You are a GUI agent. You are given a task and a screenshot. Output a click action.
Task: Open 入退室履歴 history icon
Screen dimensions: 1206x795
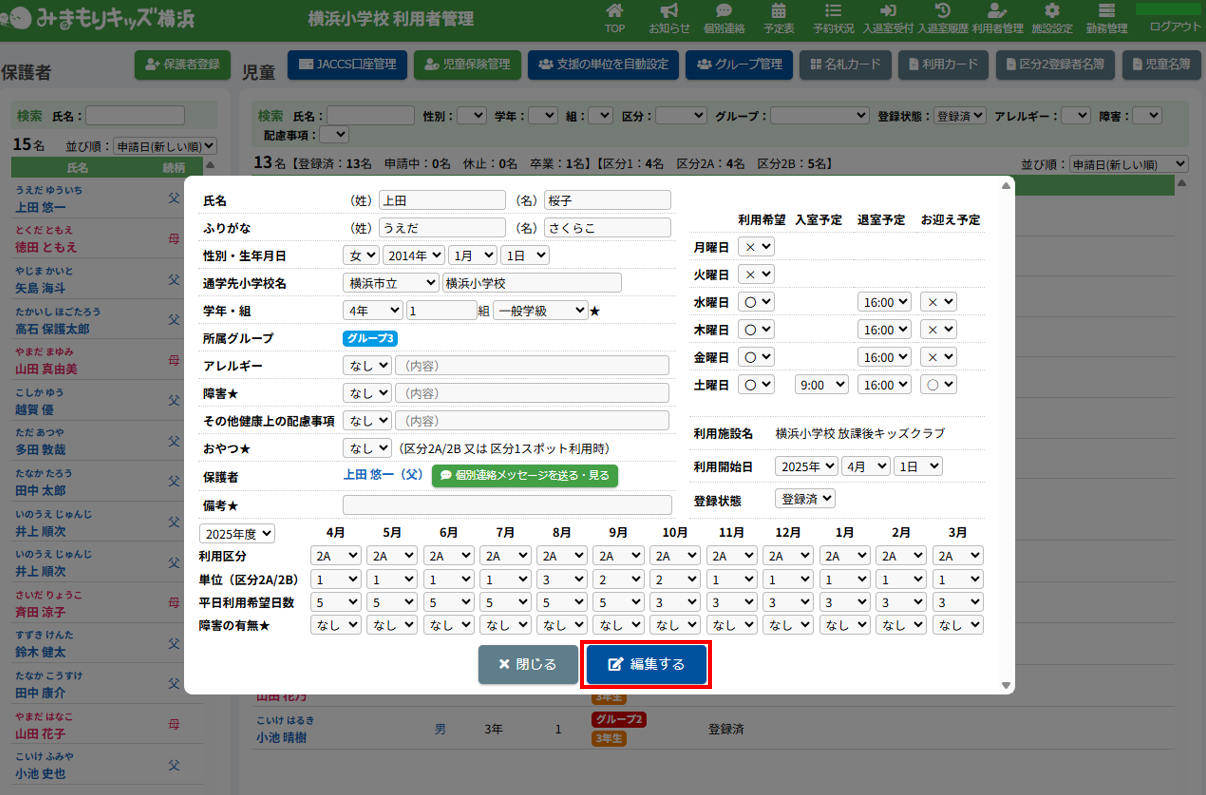click(941, 12)
